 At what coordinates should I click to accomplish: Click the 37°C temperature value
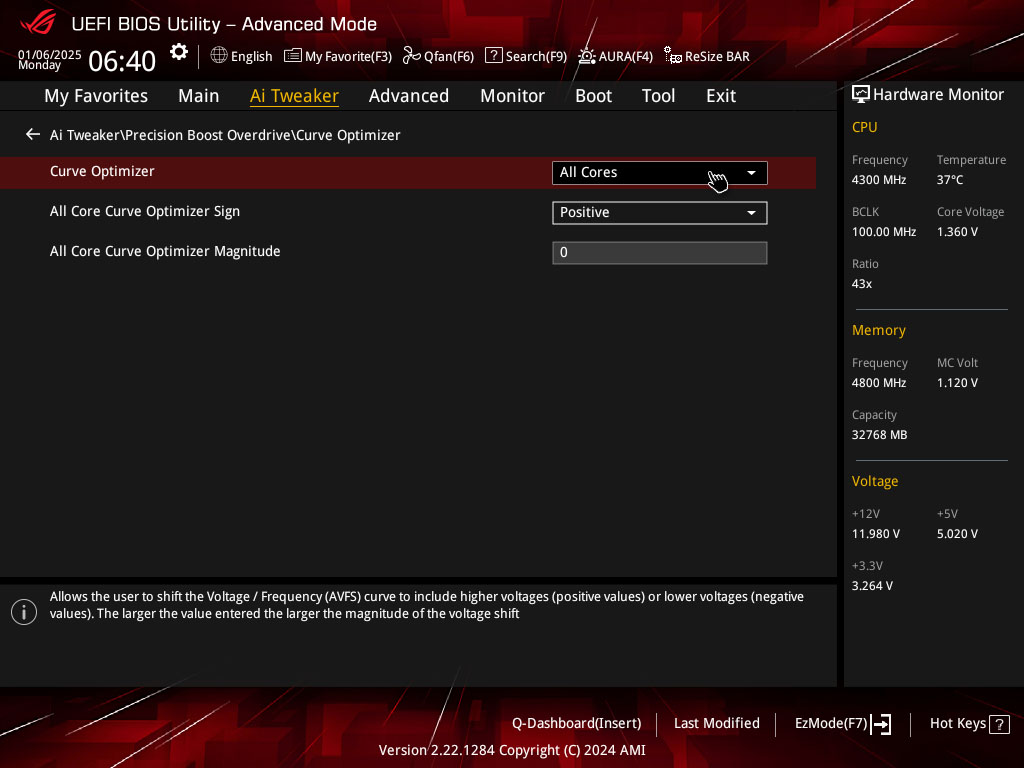click(x=950, y=180)
